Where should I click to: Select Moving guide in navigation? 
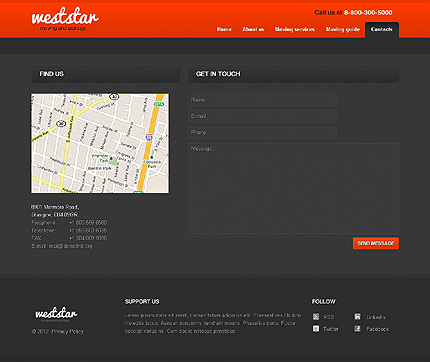pos(343,29)
